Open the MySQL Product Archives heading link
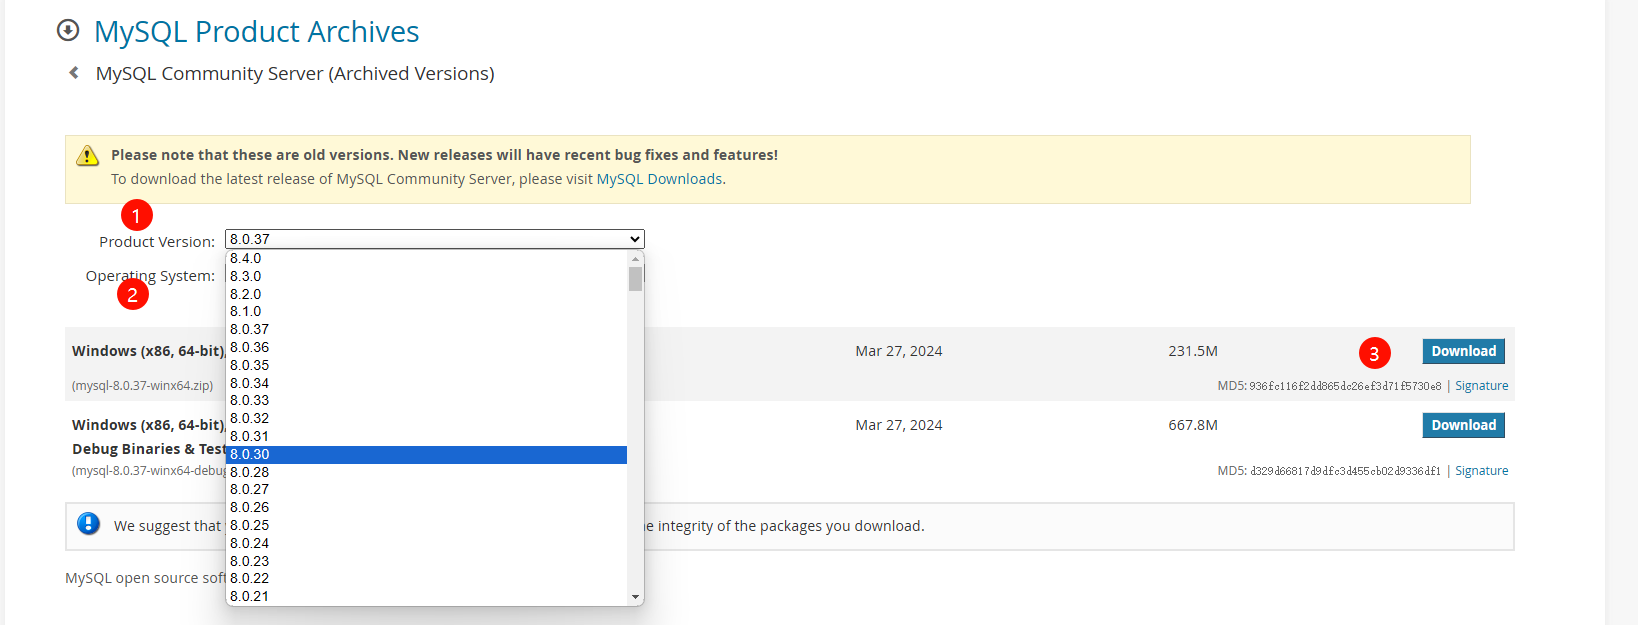The image size is (1638, 625). [257, 31]
